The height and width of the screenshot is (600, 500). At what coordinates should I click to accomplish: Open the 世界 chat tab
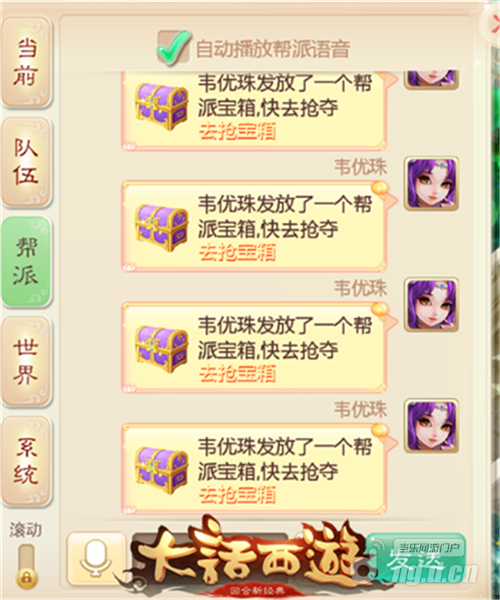click(x=27, y=361)
